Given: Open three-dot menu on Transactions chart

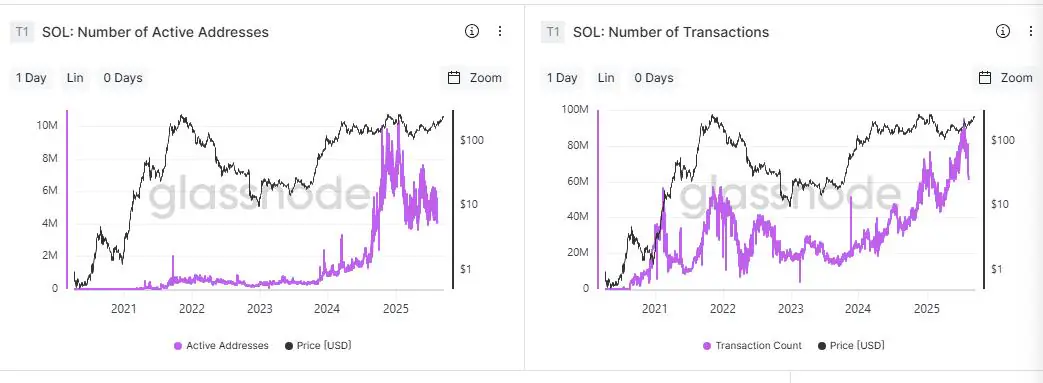Looking at the screenshot, I should pyautogui.click(x=1031, y=31).
